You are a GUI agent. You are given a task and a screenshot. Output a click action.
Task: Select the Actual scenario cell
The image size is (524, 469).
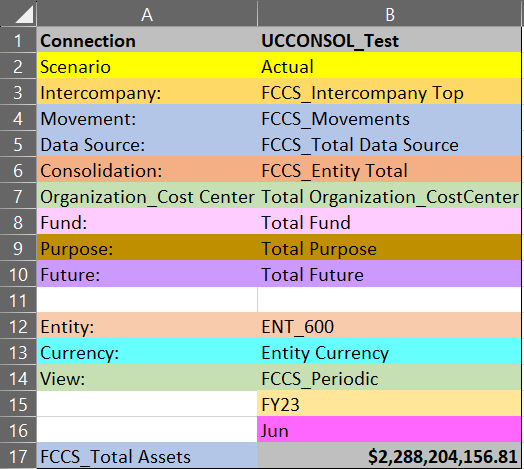click(389, 66)
